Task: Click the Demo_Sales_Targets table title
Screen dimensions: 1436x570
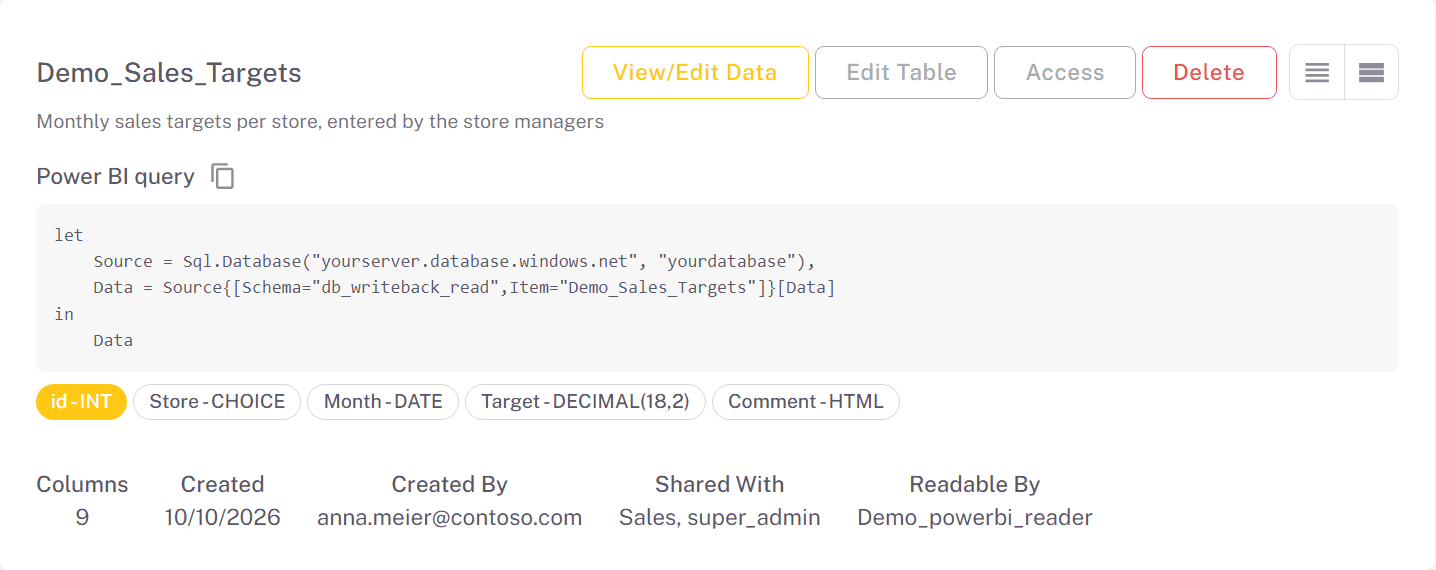Action: point(169,73)
